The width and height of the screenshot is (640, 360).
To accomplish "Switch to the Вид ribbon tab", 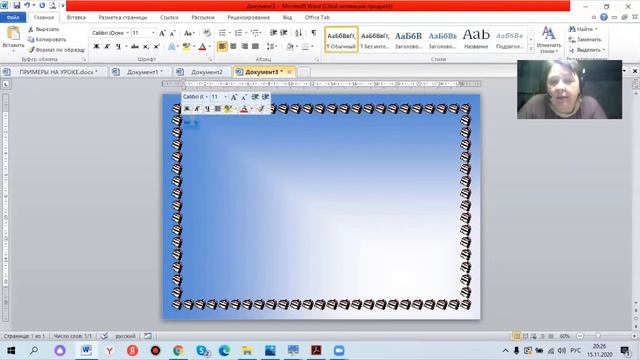I will coord(287,18).
